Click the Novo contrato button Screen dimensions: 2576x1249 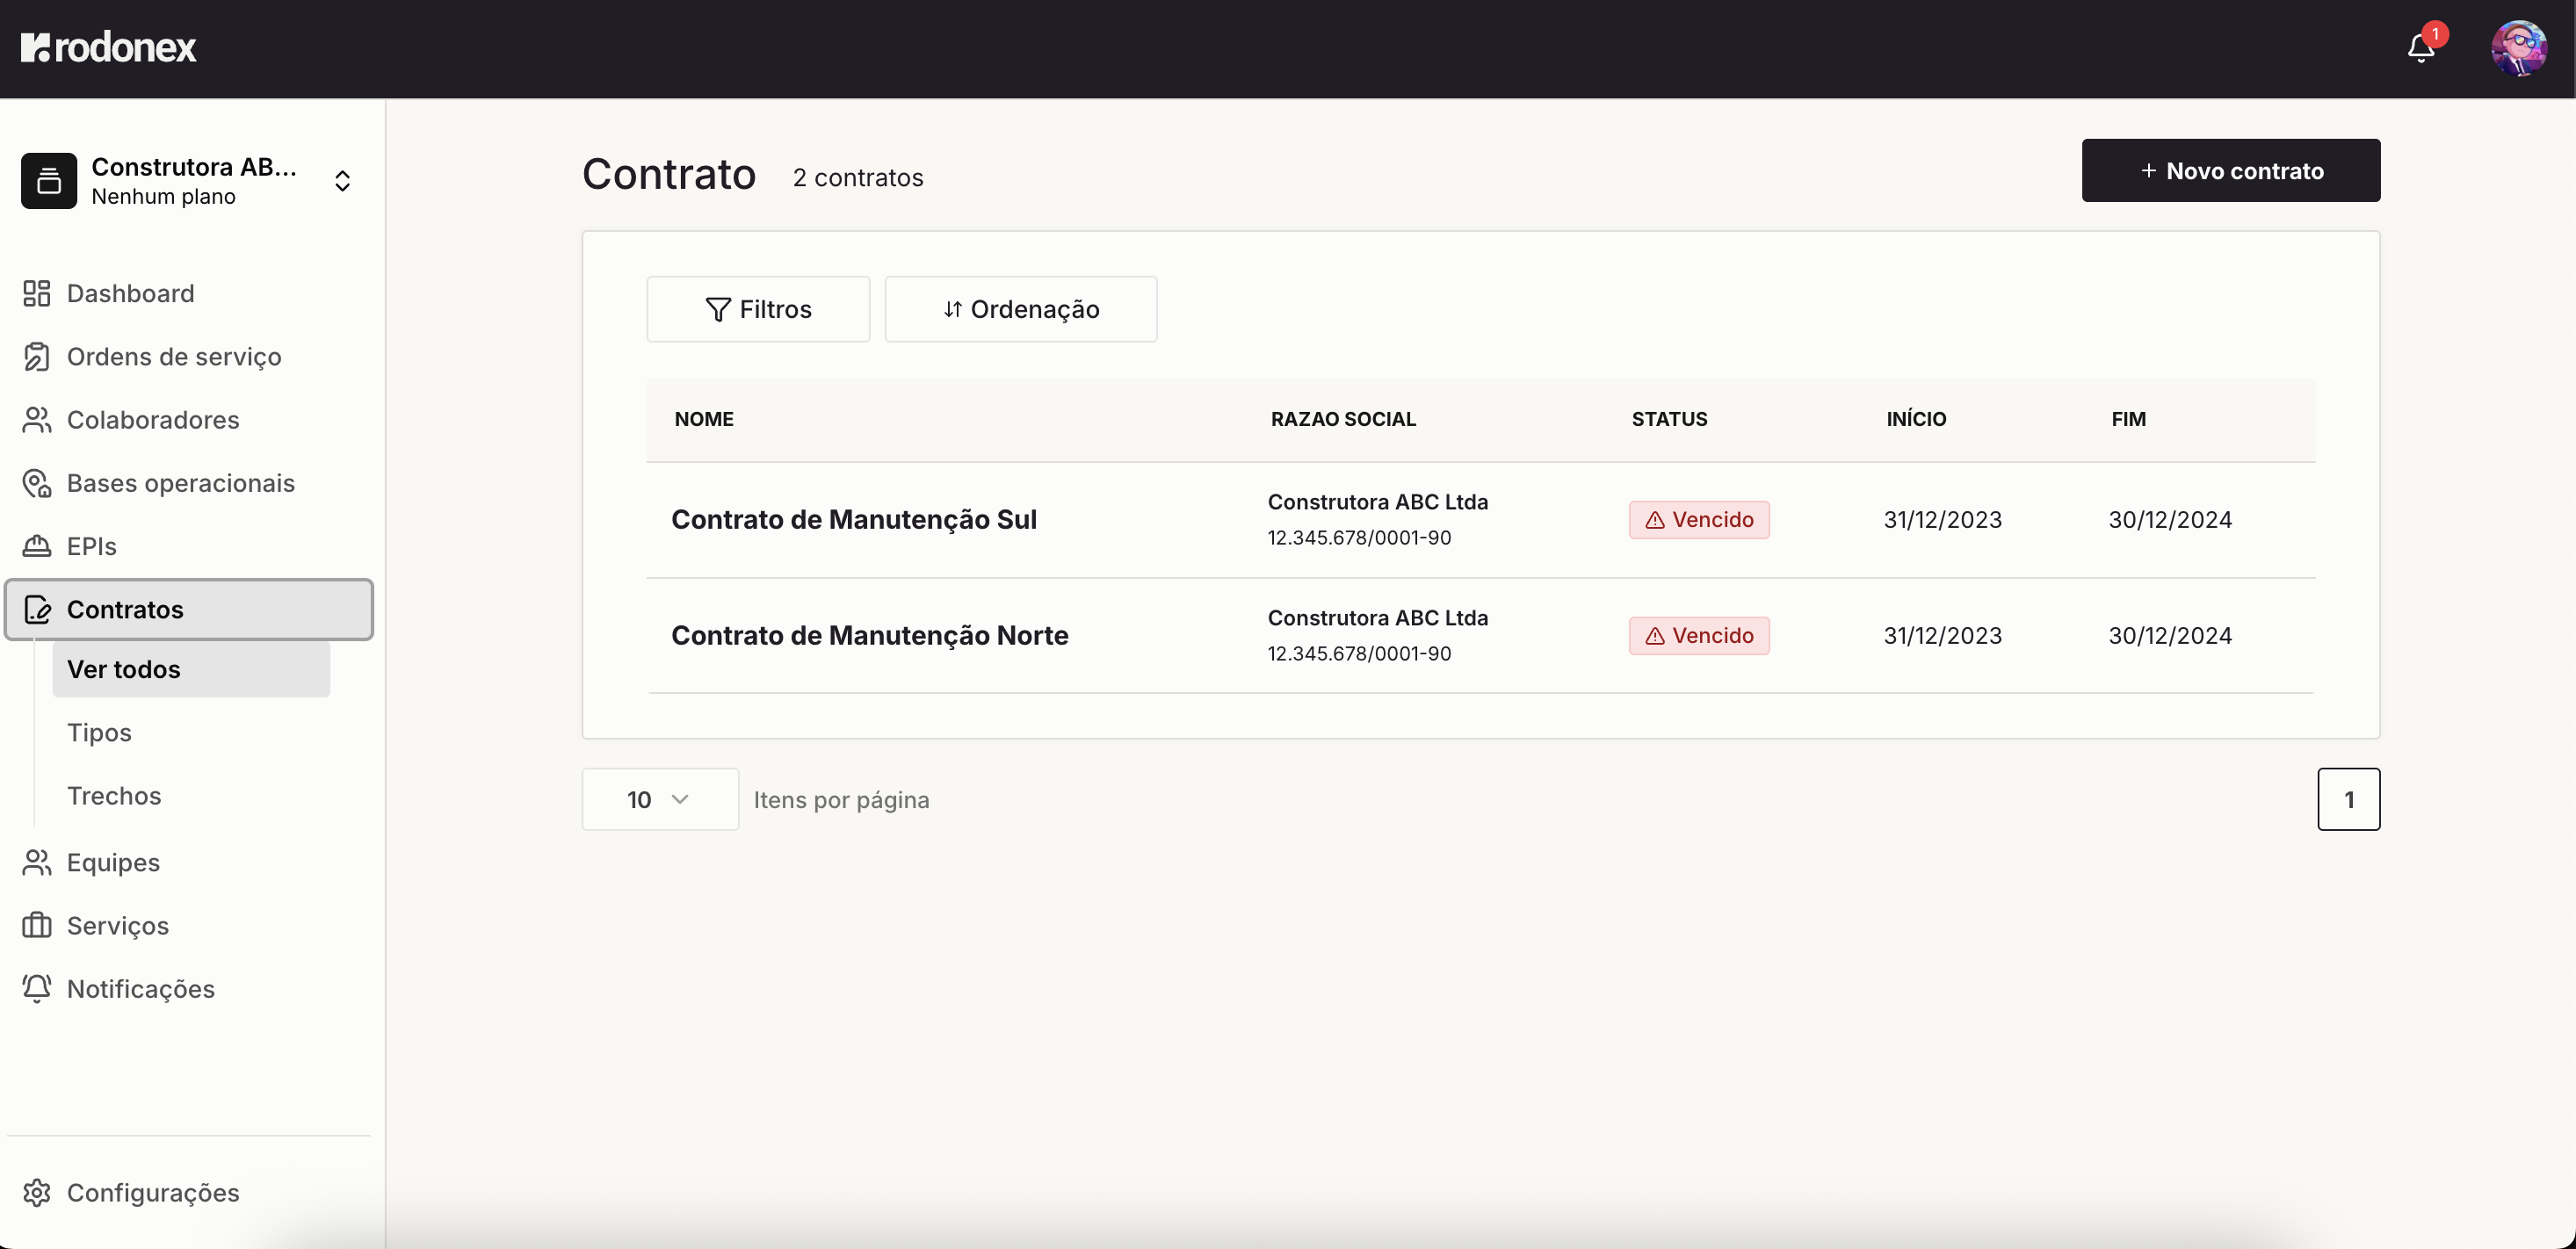tap(2231, 170)
